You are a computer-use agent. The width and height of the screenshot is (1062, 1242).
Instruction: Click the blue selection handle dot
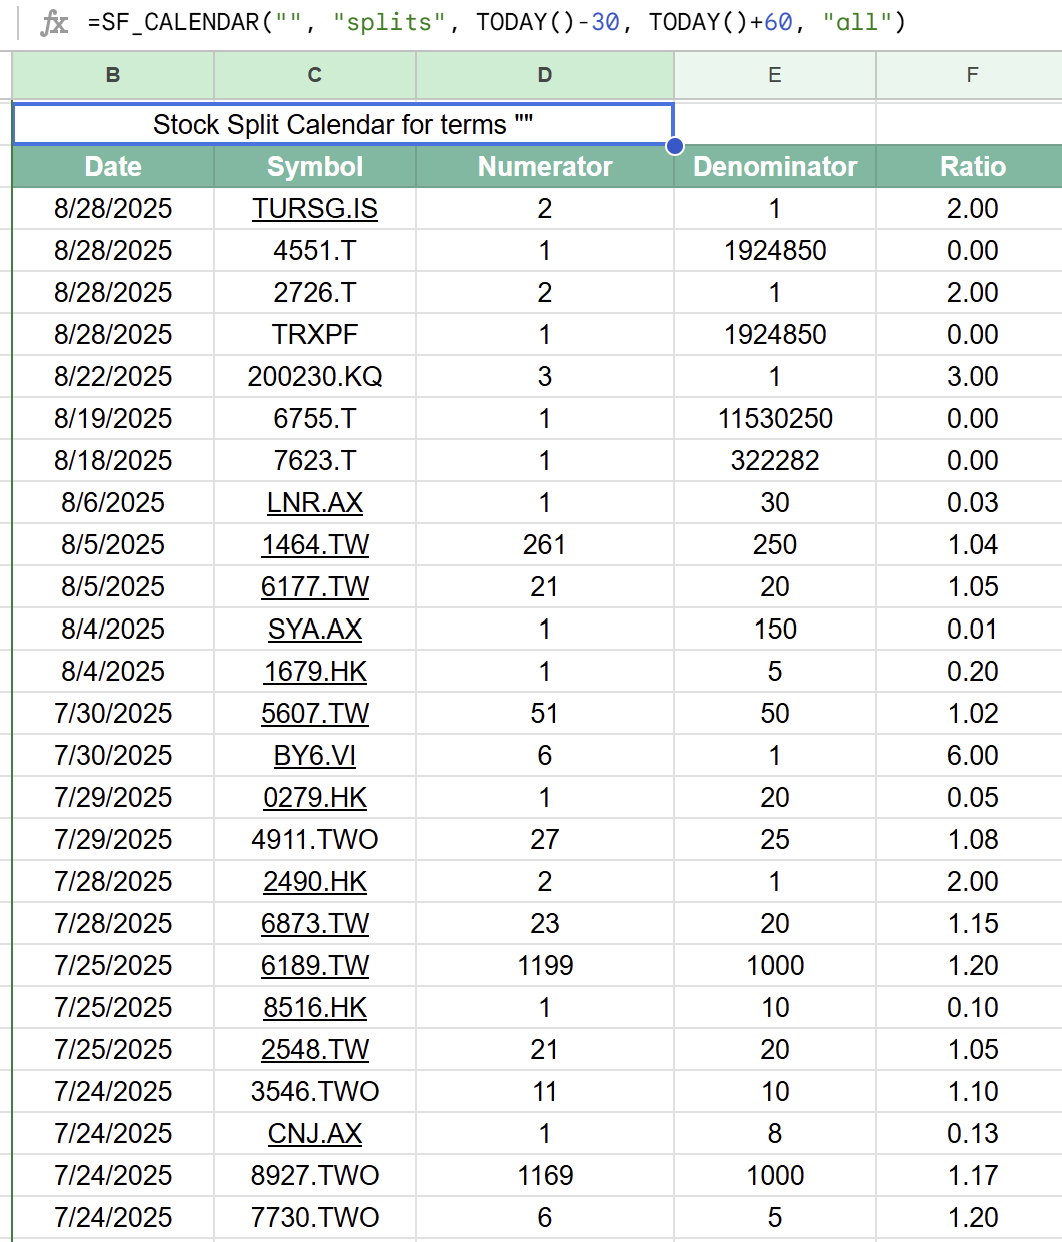point(675,145)
